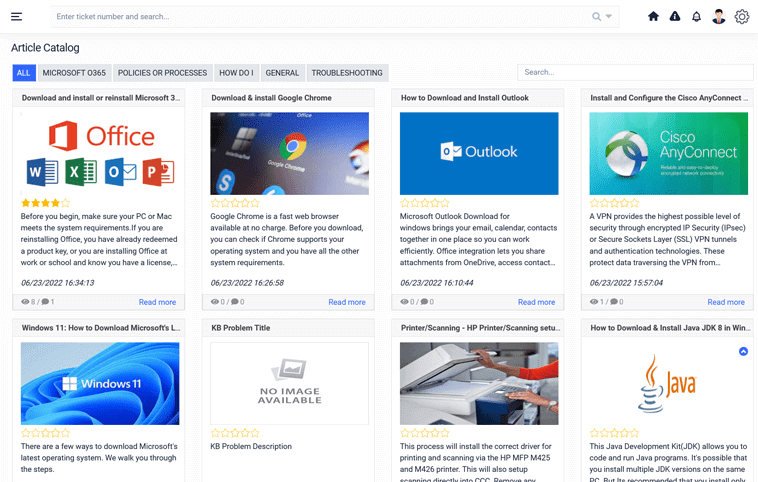Image resolution: width=758 pixels, height=482 pixels.
Task: Click the comments bubble on Chrome article
Action: coord(234,302)
